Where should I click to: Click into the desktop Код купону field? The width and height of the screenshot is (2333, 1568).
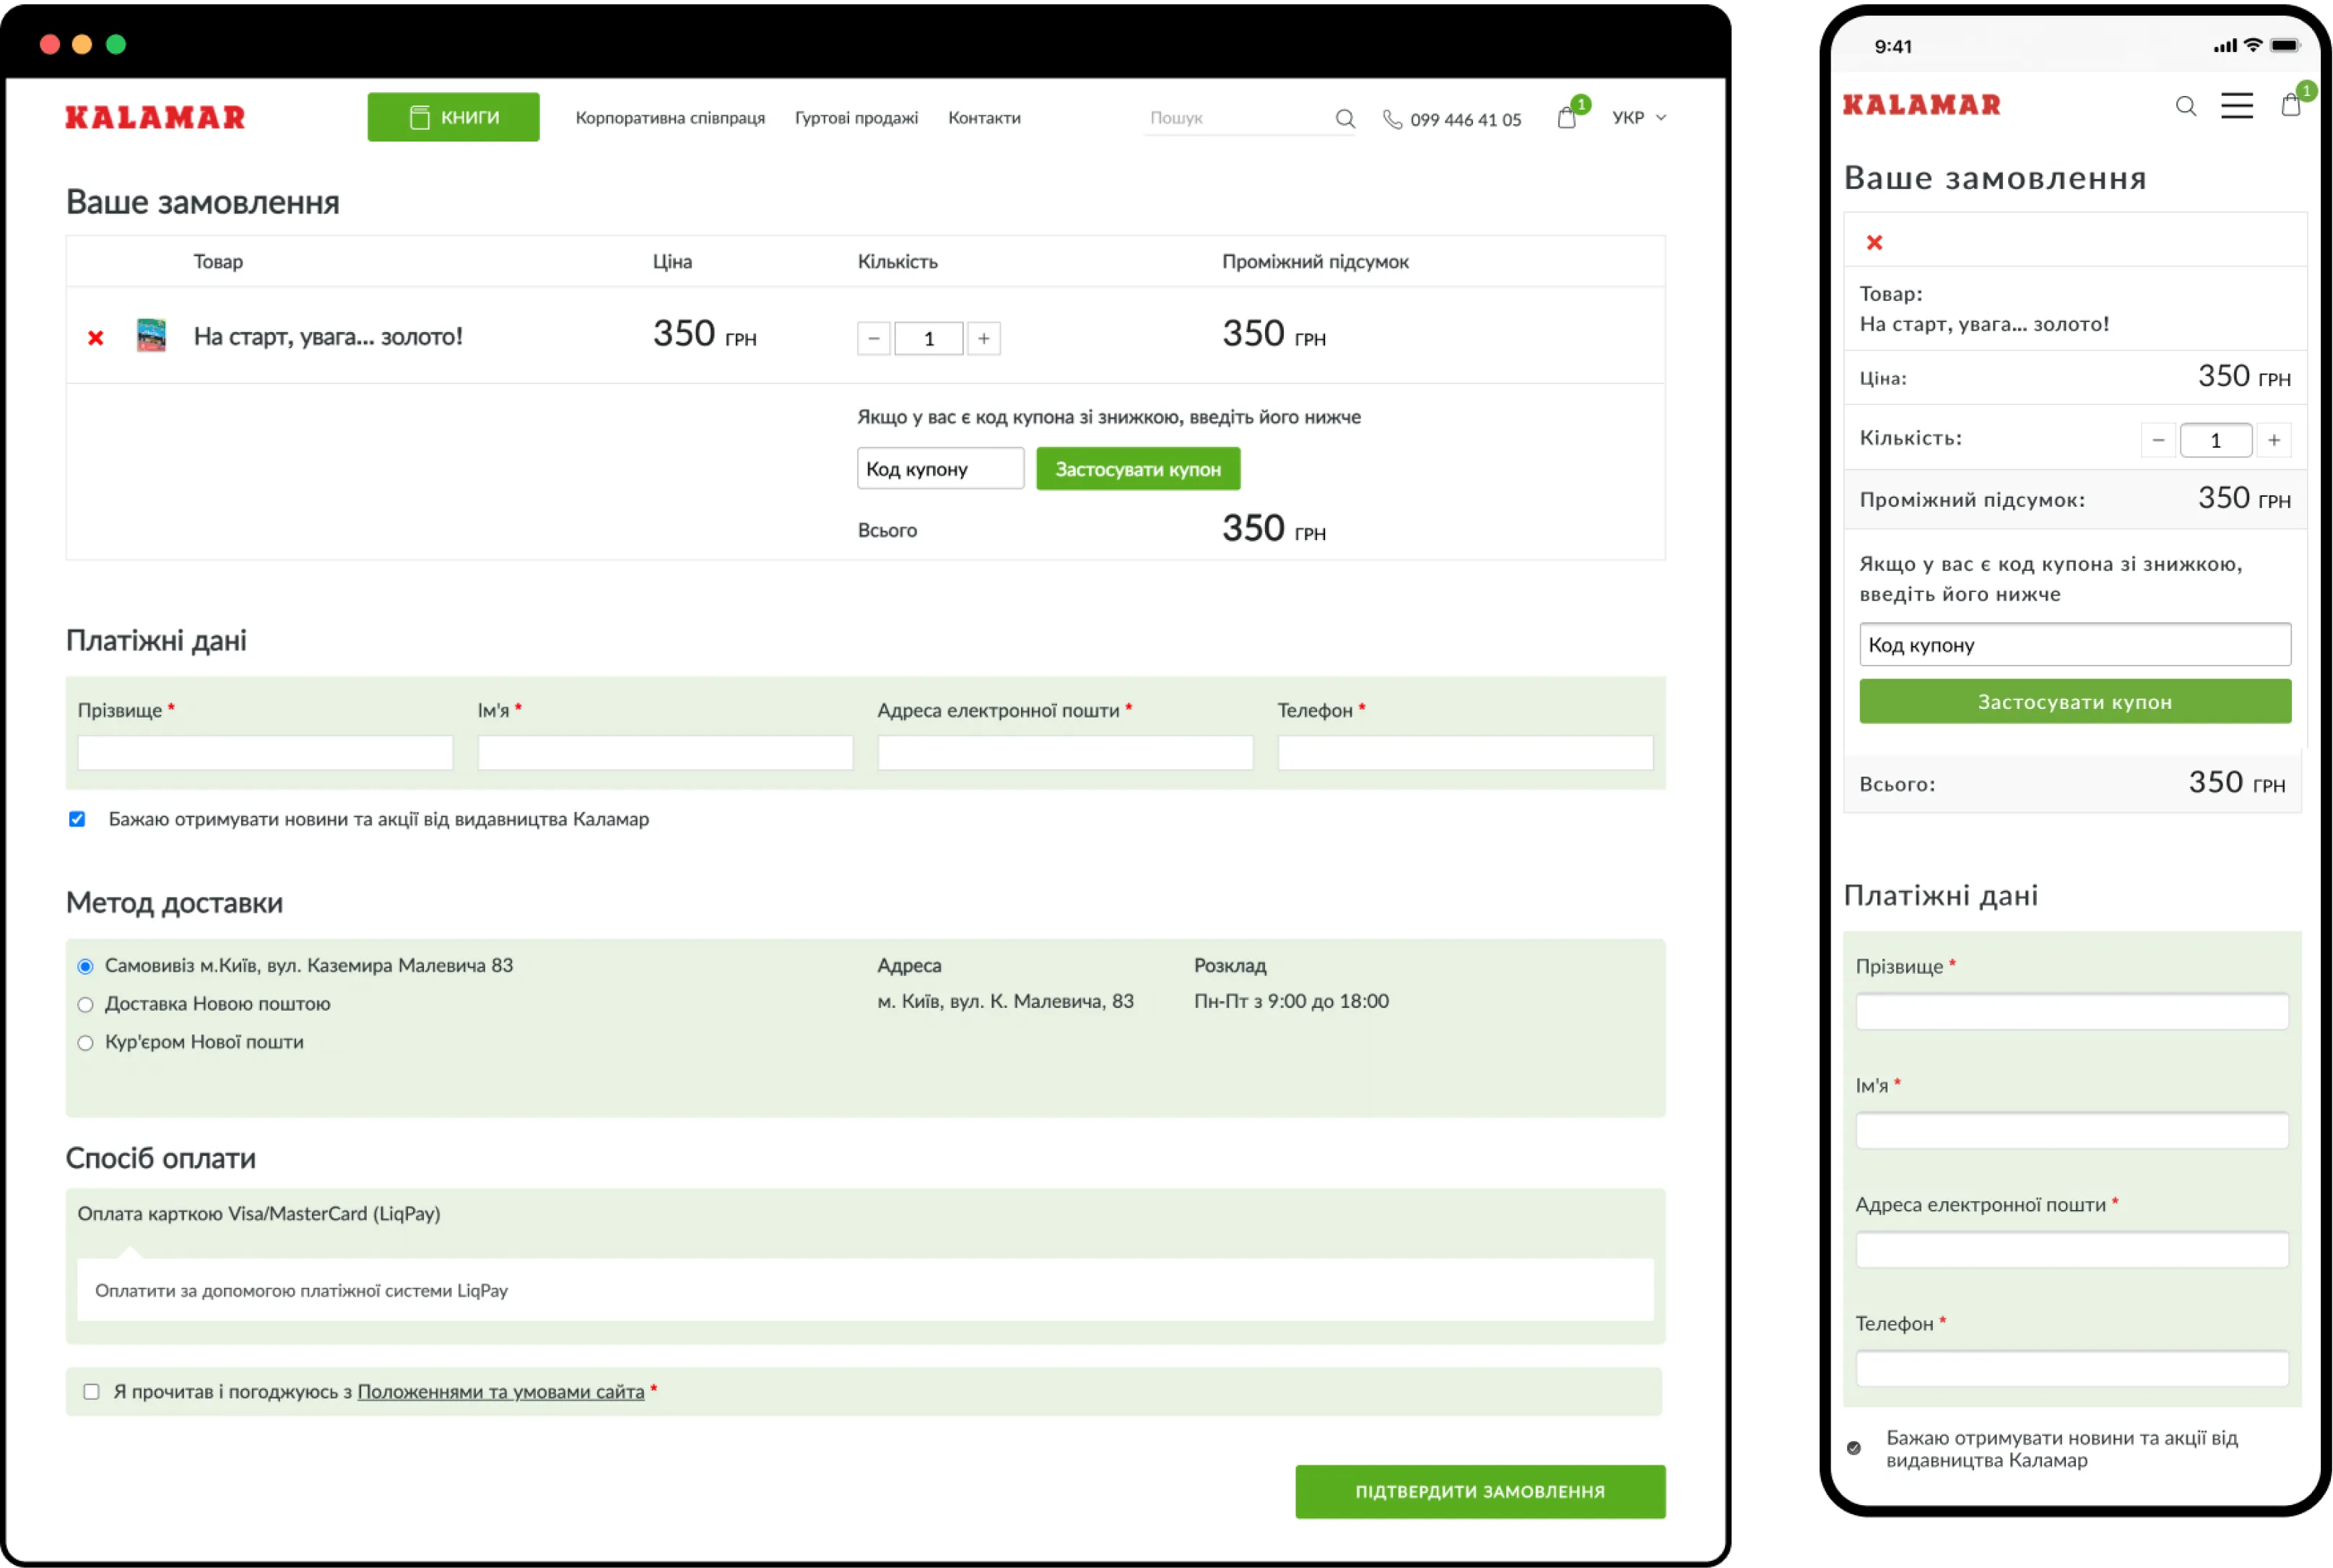[x=940, y=469]
